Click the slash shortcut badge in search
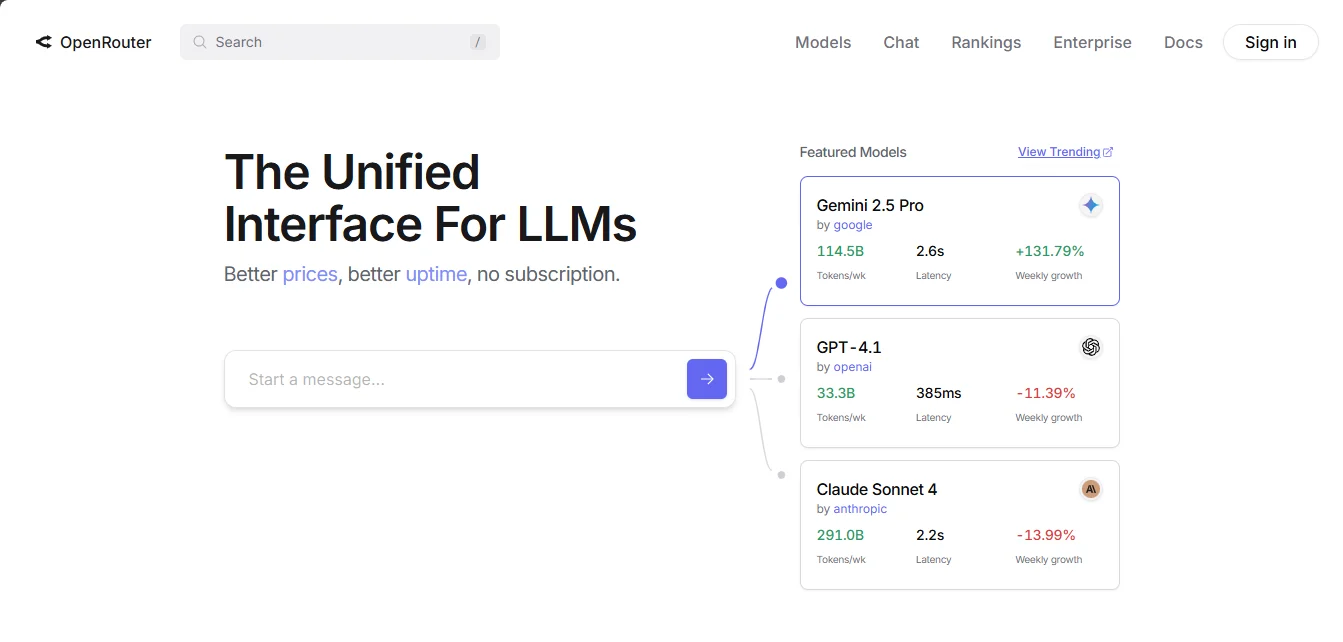This screenshot has width=1343, height=642. click(x=478, y=42)
